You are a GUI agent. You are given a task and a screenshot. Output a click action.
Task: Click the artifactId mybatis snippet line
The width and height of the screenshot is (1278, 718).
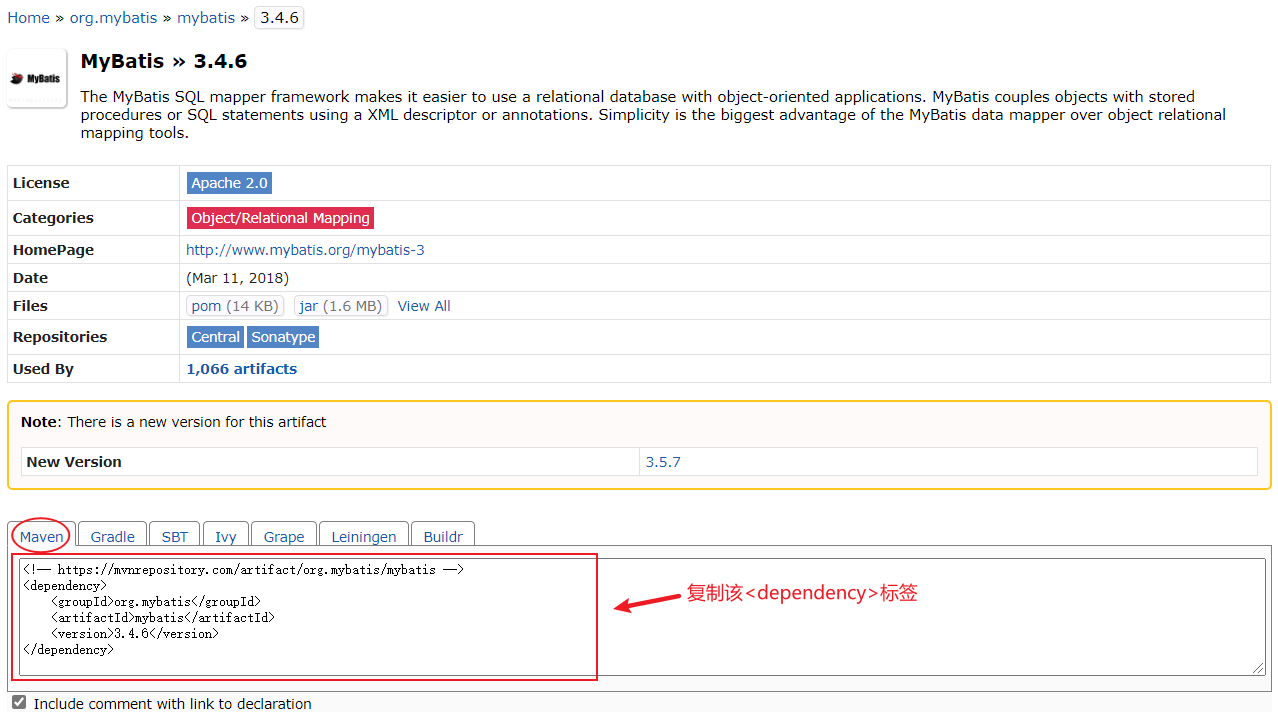(163, 618)
